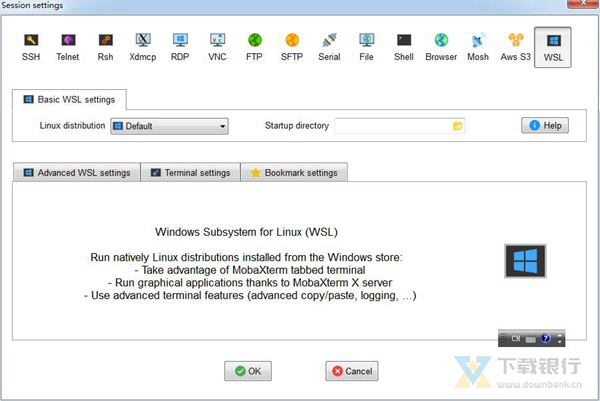Open the Advanced WSL settings tab
Image resolution: width=600 pixels, height=401 pixels.
(77, 173)
